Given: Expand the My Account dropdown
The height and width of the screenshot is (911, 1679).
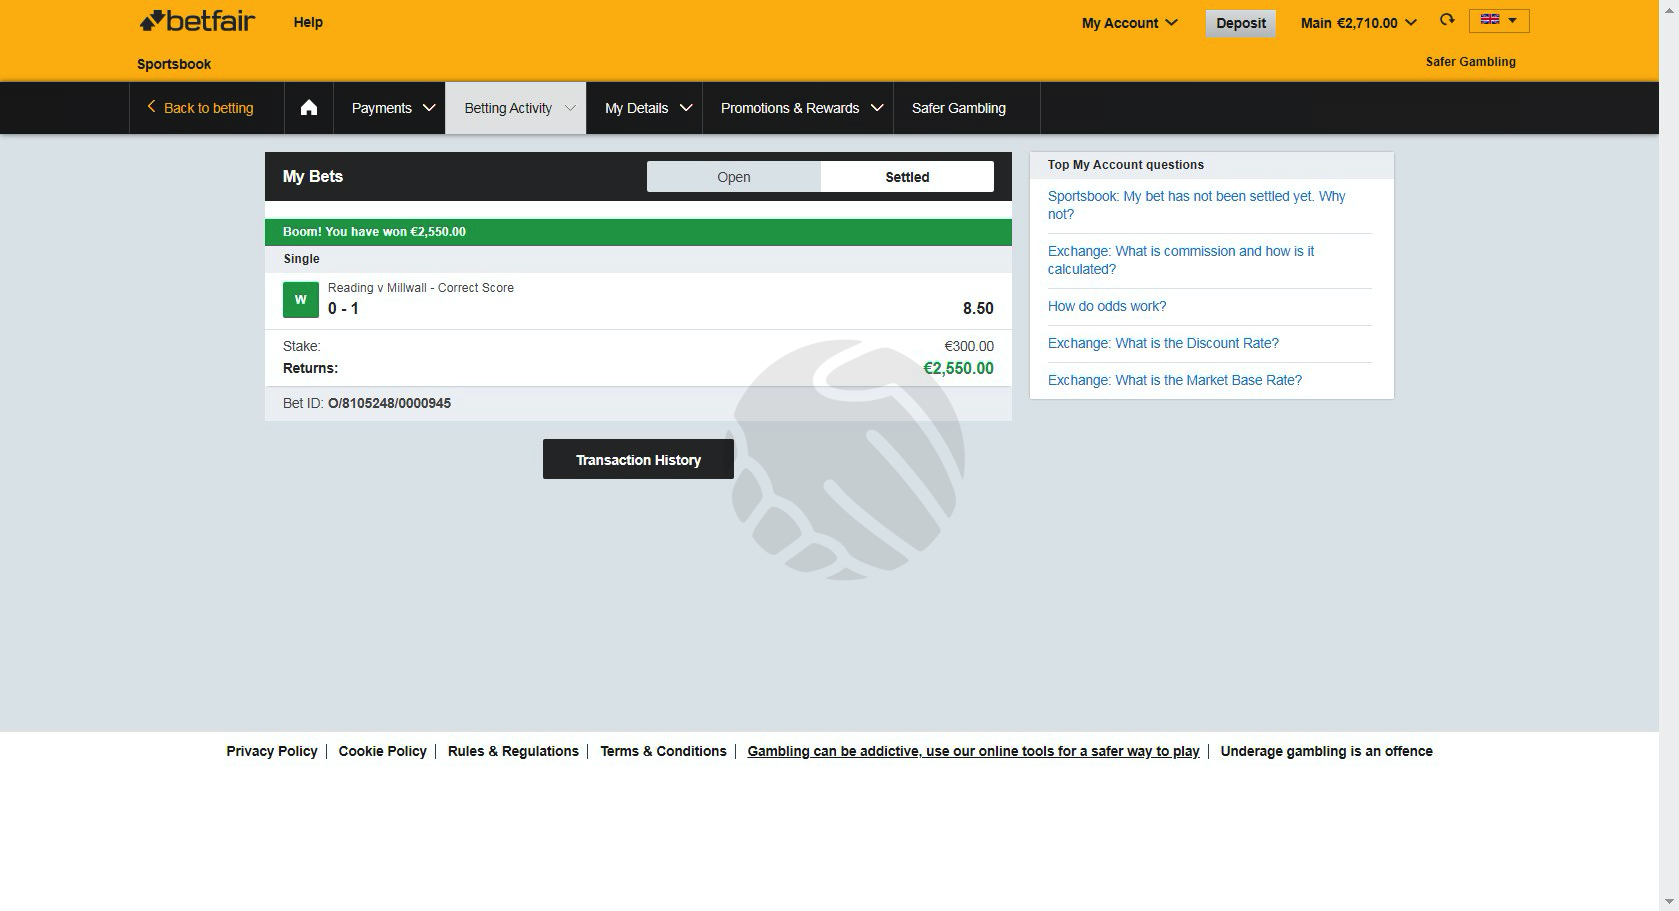Looking at the screenshot, I should [x=1130, y=23].
